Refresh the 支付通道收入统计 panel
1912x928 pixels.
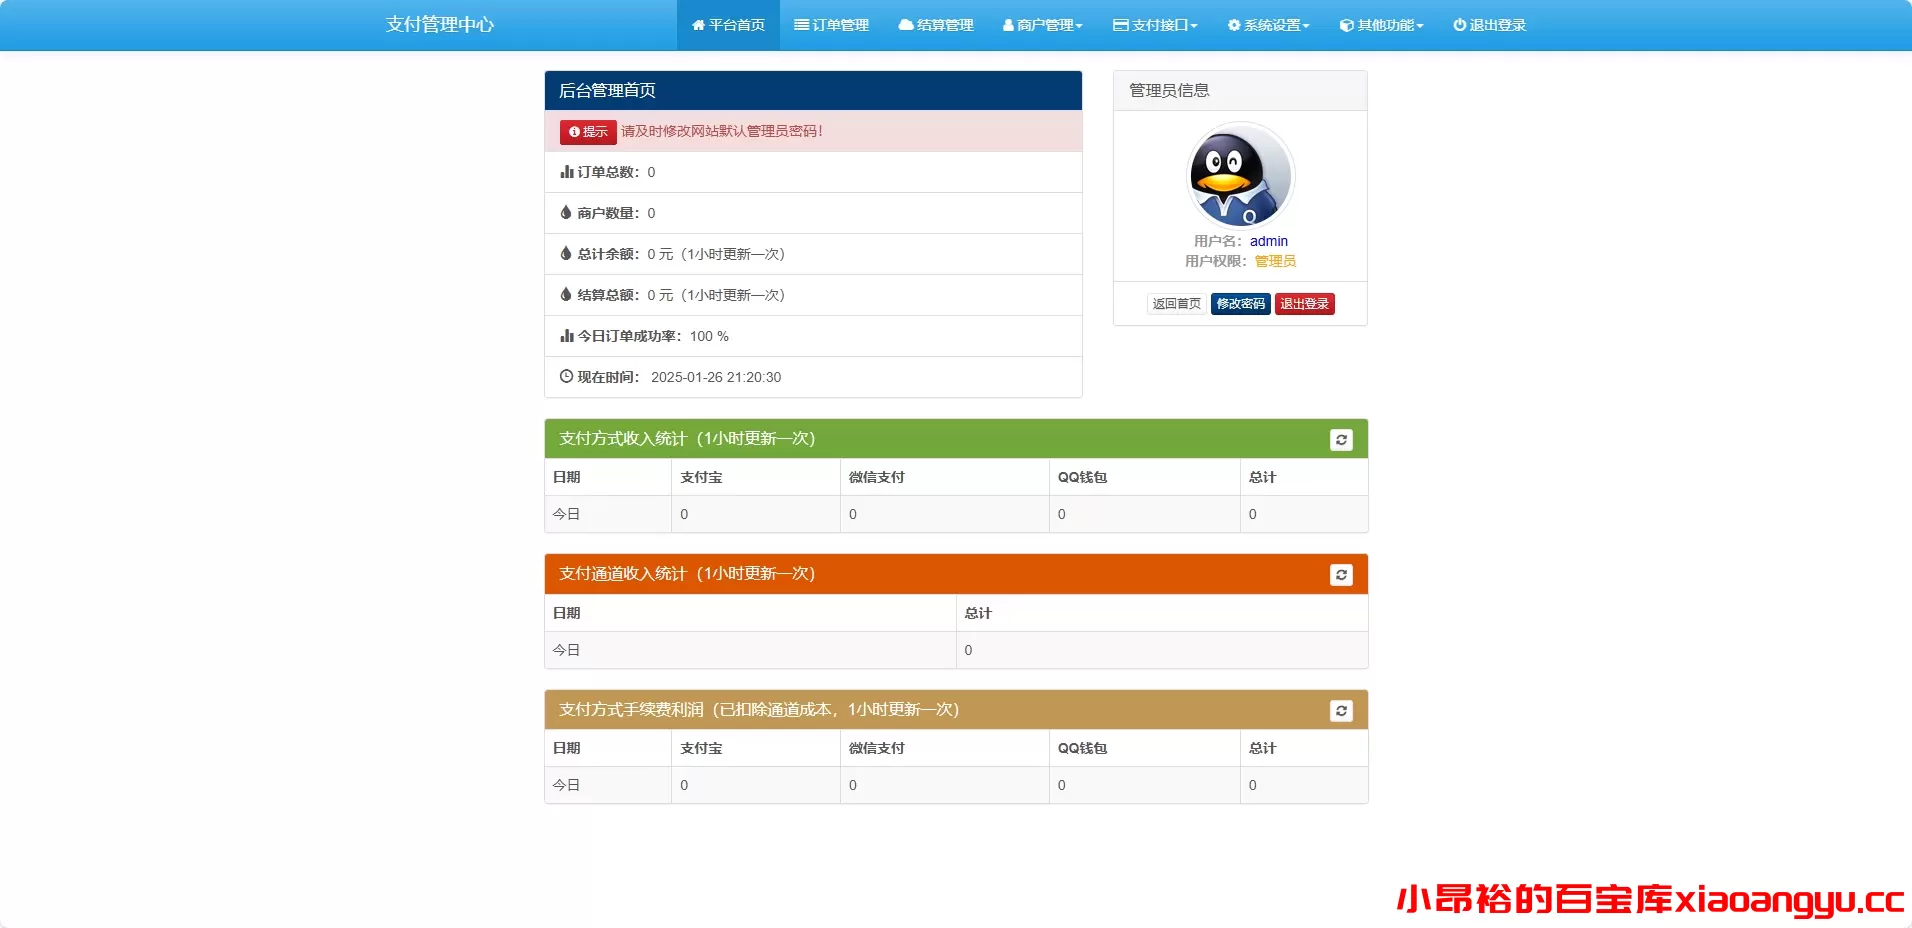(1342, 574)
